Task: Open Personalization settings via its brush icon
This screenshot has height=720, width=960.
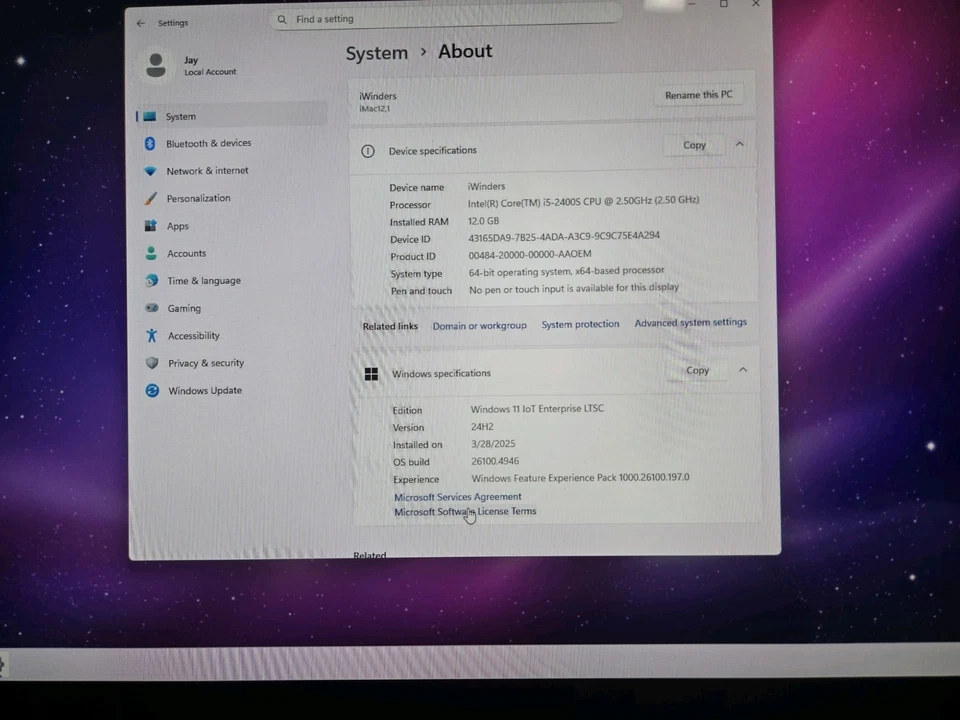Action: 151,198
